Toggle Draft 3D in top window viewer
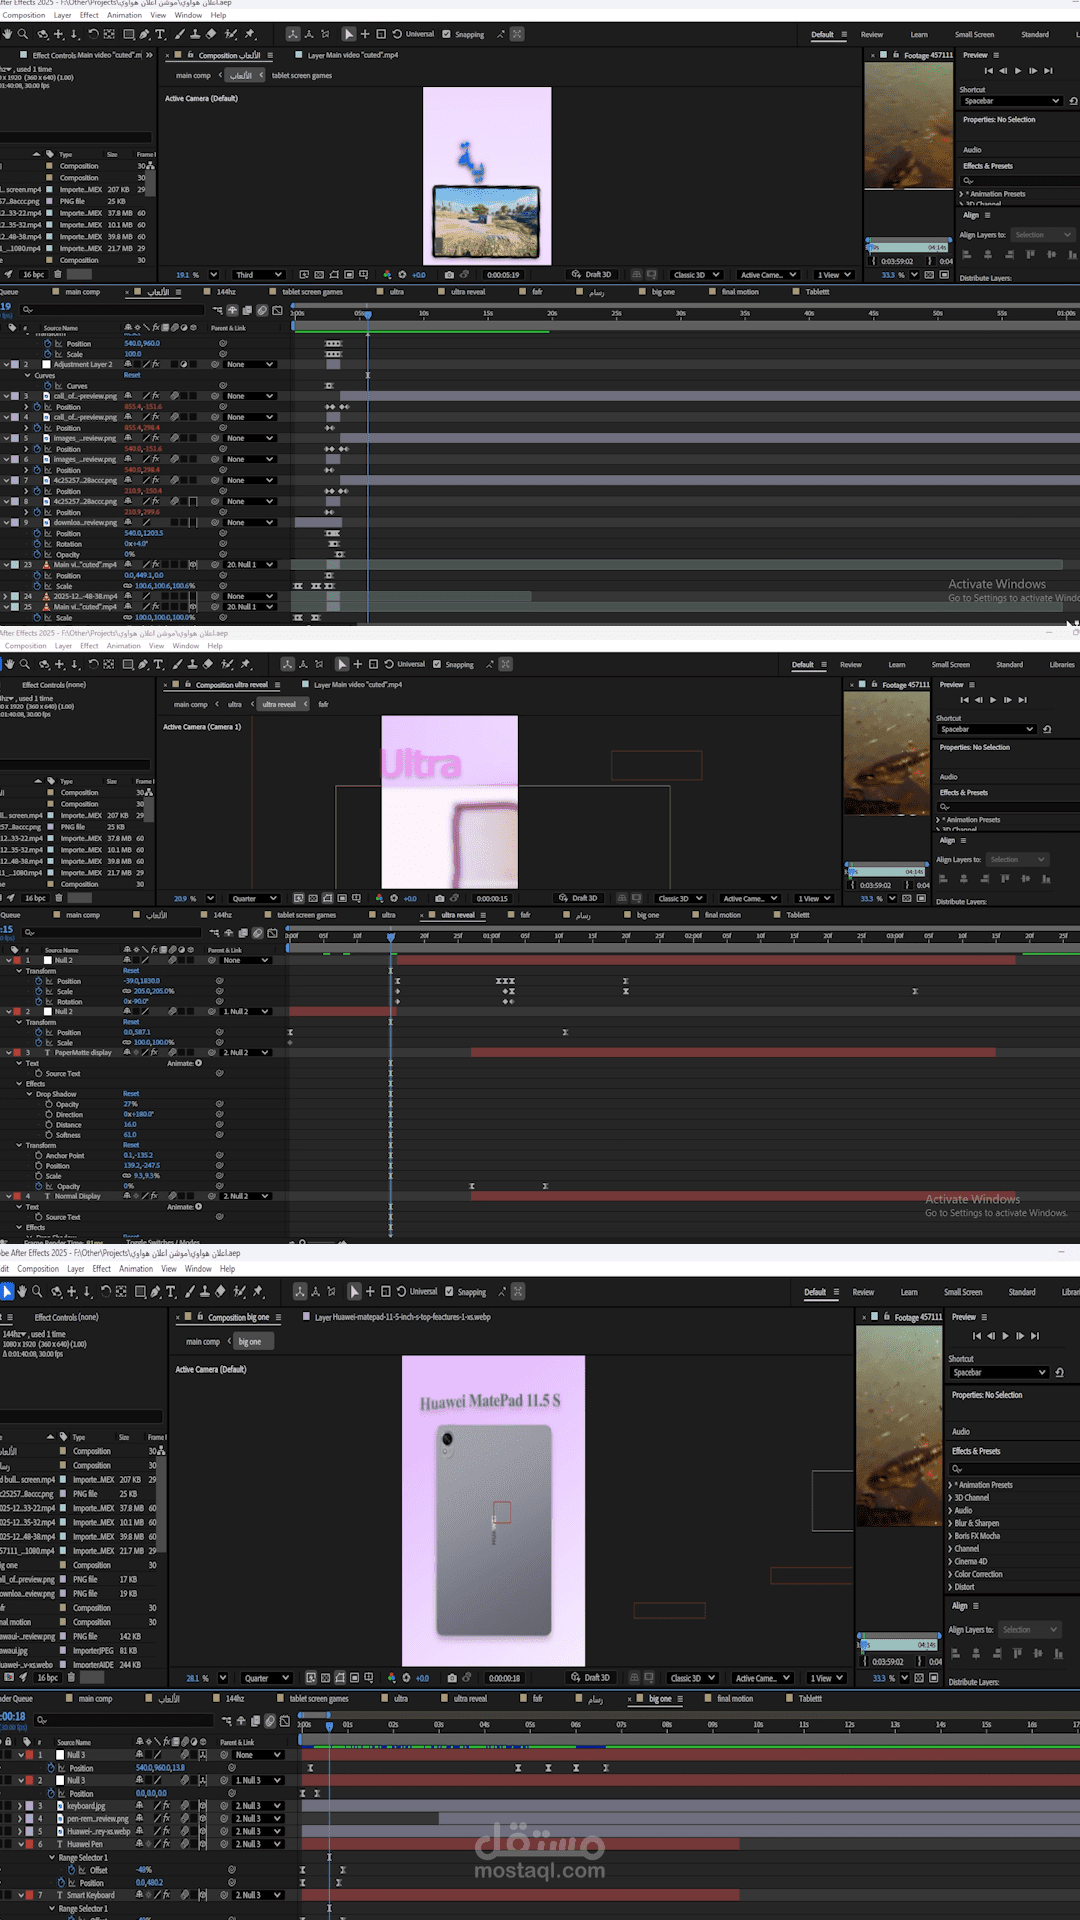Image resolution: width=1080 pixels, height=1920 pixels. click(x=592, y=275)
